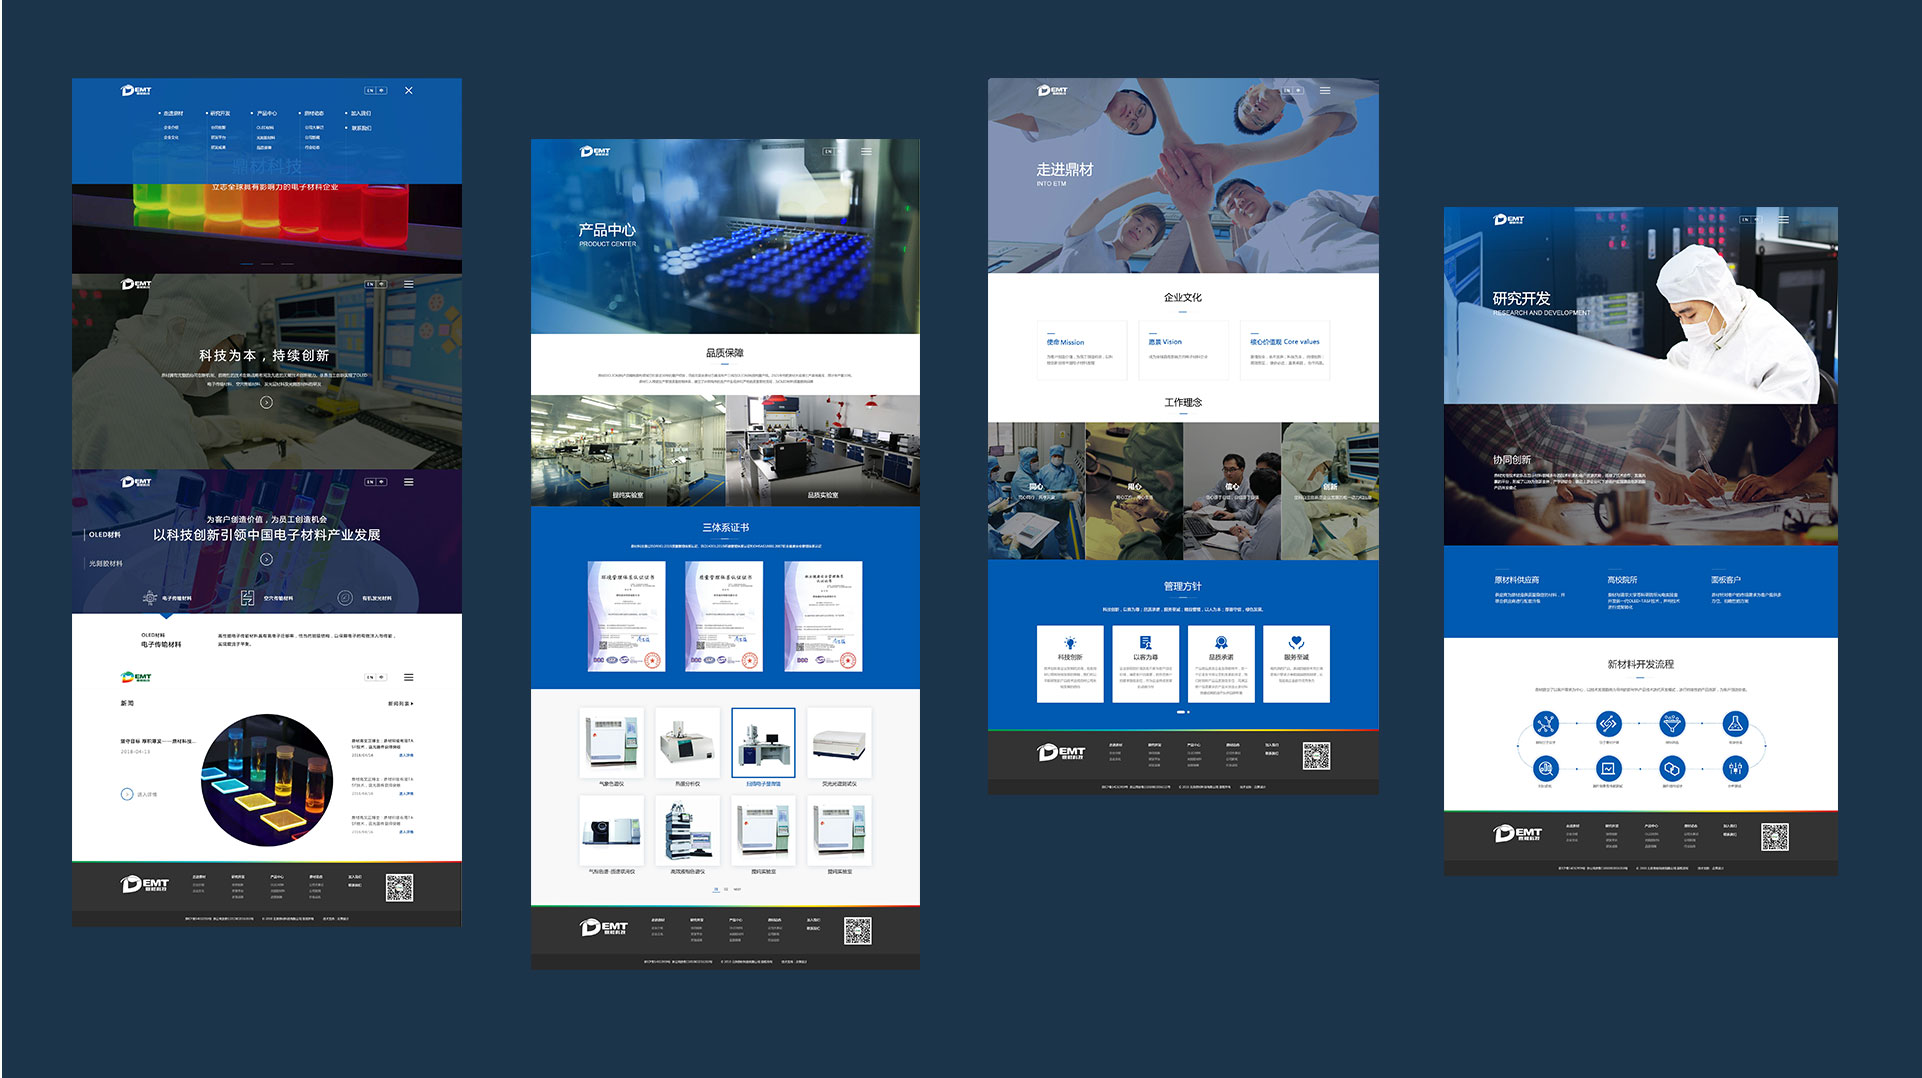This screenshot has width=1922, height=1078.
Task: Click the heart icon on 服务至诚 card
Action: pyautogui.click(x=1296, y=643)
